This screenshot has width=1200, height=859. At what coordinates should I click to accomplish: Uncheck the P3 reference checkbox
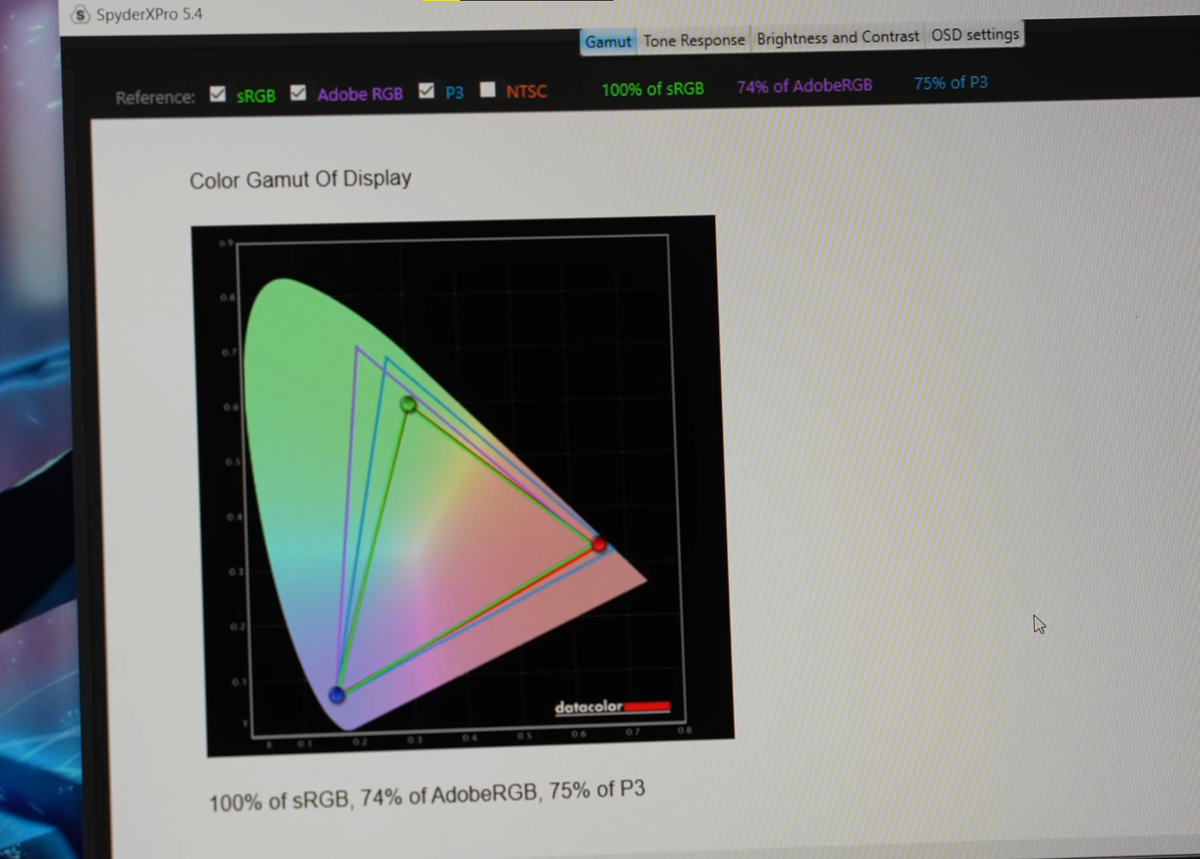tap(426, 92)
